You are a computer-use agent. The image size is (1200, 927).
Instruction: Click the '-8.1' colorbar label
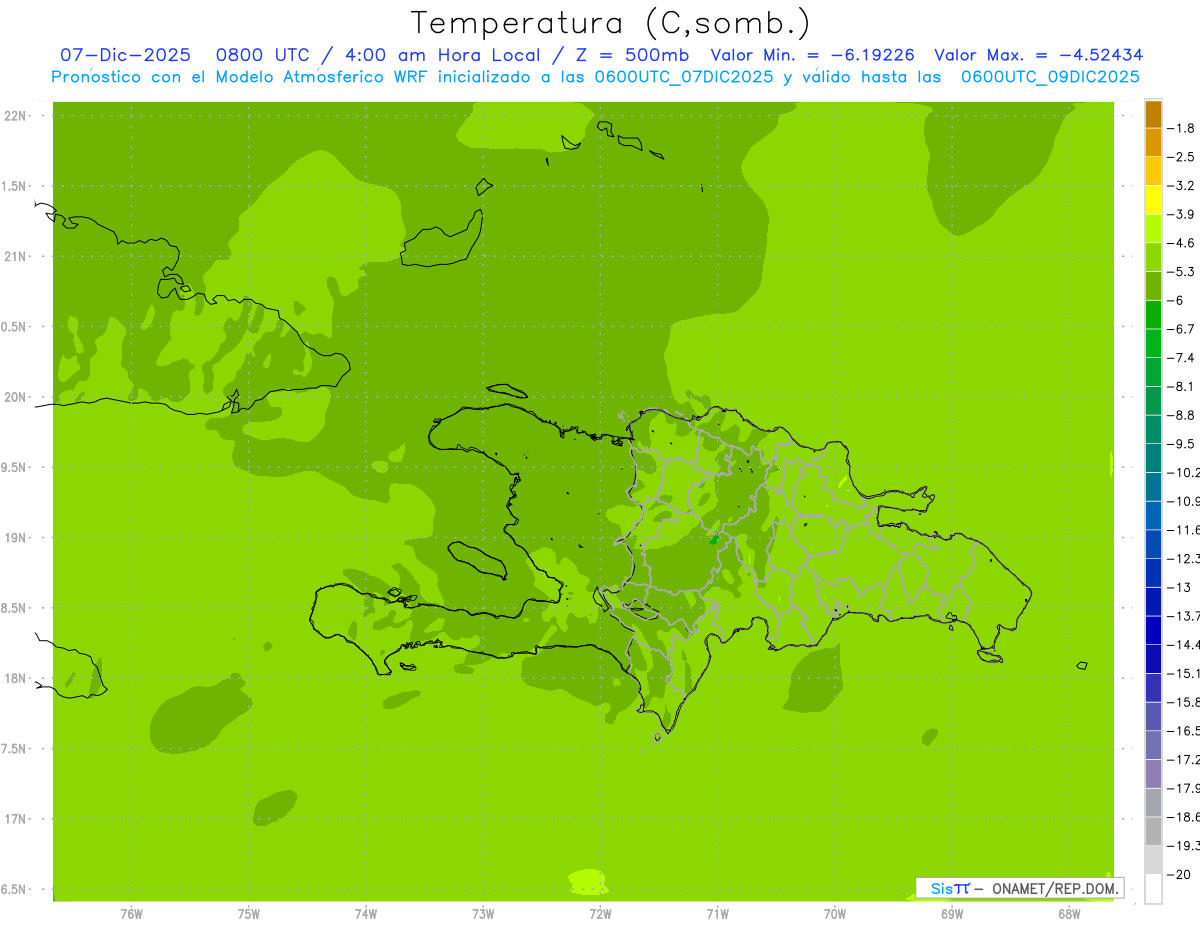click(x=1181, y=386)
